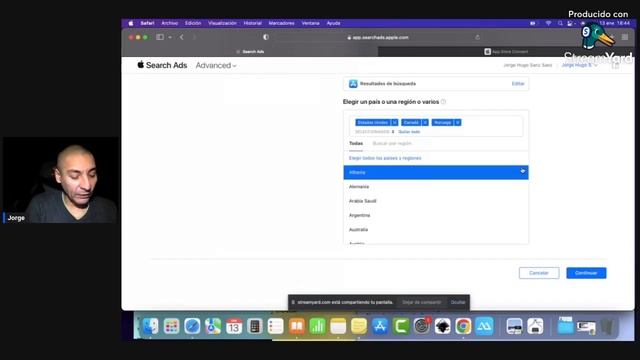Open Spotlight search in menu bar
The image size is (640, 360).
point(560,23)
